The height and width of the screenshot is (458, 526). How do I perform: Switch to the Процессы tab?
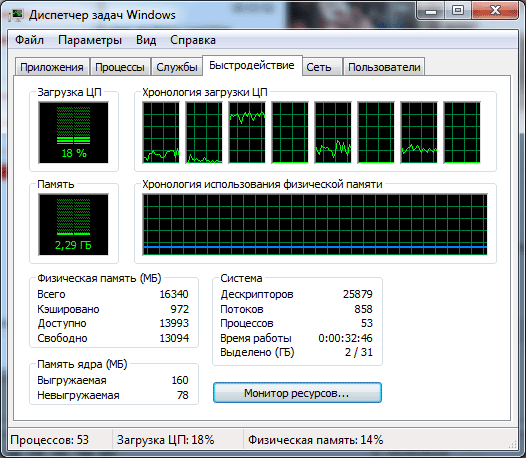point(120,67)
